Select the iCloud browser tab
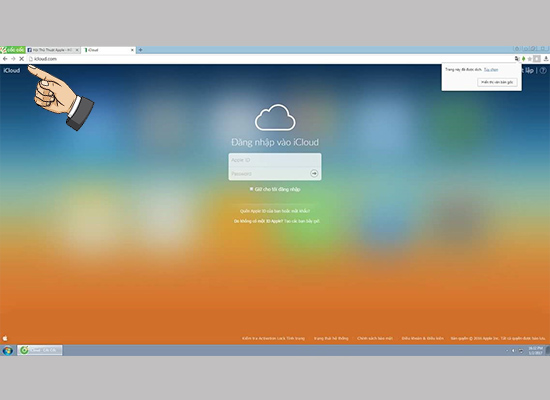550x400 pixels. [109, 50]
